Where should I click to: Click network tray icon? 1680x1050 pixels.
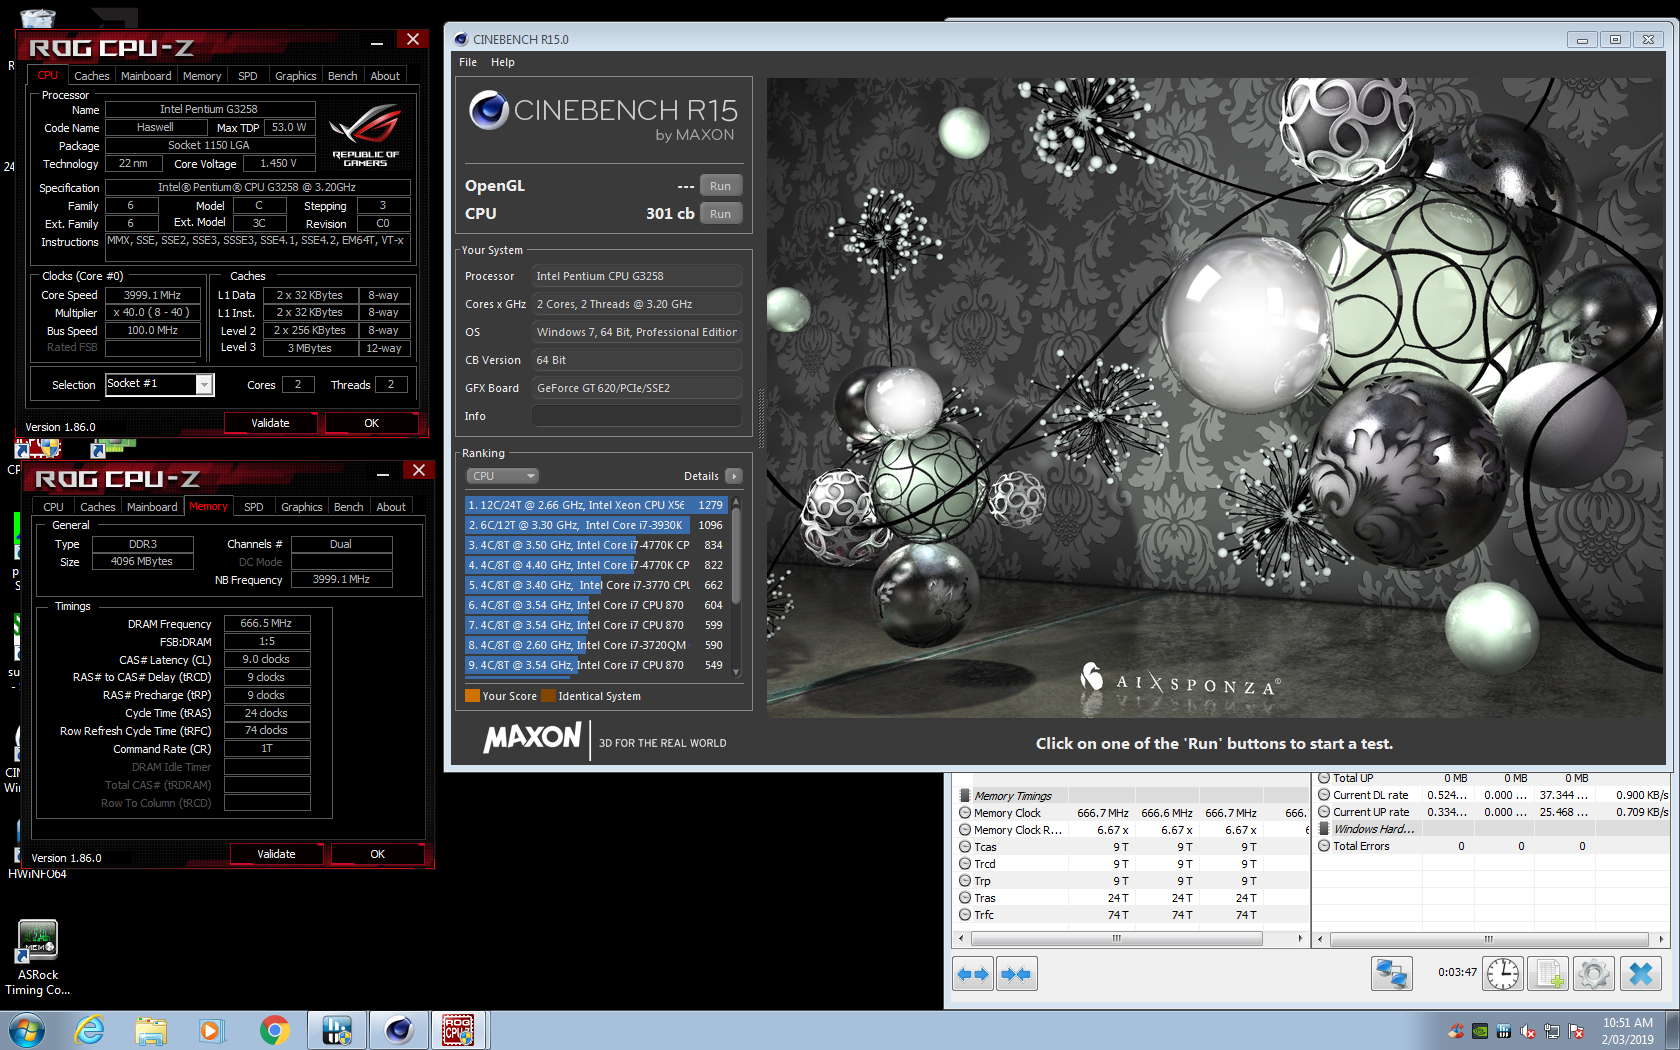(1552, 1031)
